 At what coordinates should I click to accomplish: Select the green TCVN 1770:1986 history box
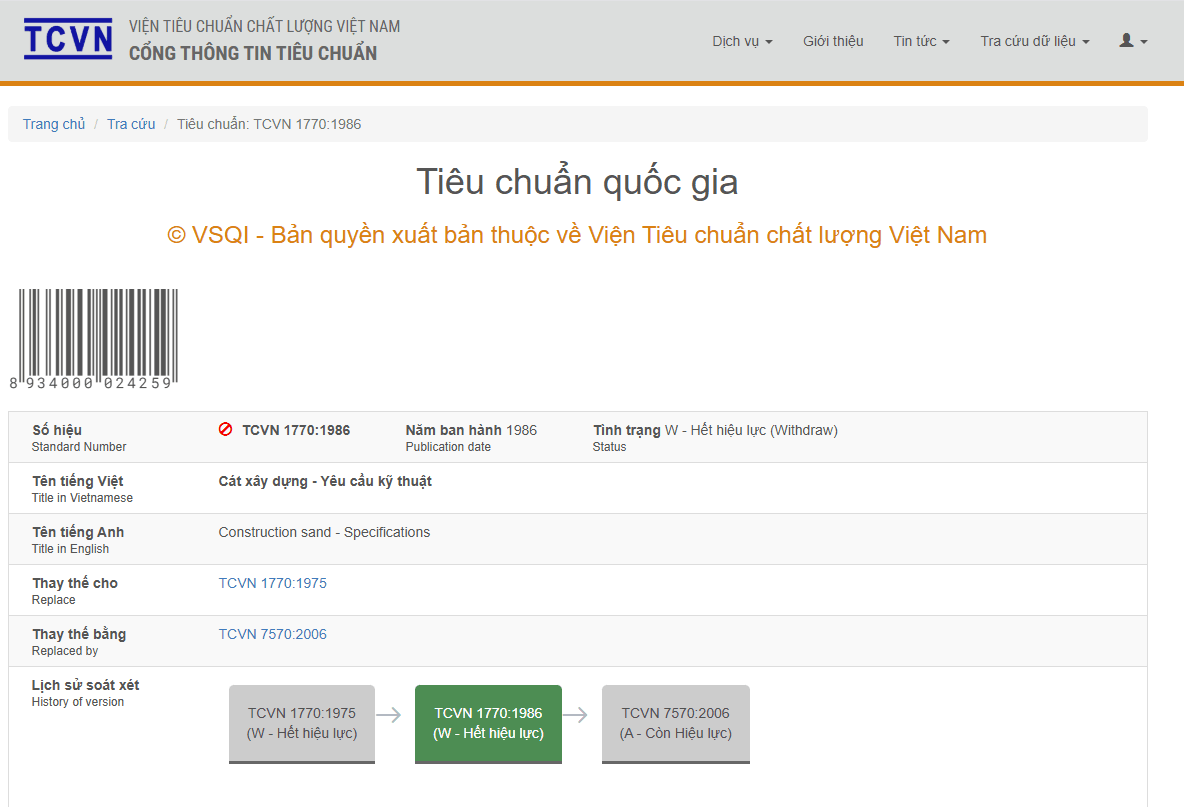(x=489, y=724)
